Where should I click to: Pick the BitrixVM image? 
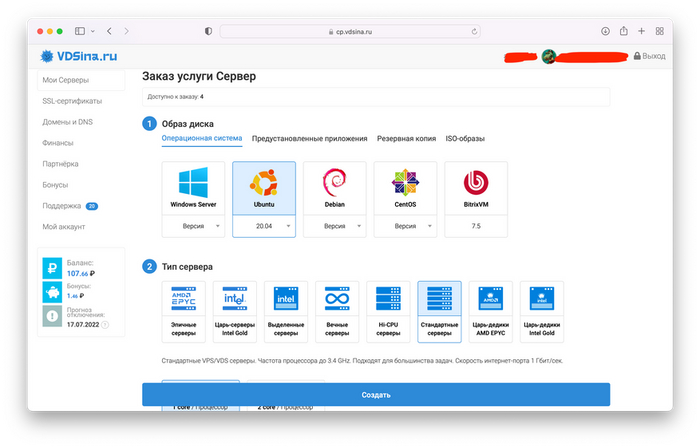click(x=476, y=188)
